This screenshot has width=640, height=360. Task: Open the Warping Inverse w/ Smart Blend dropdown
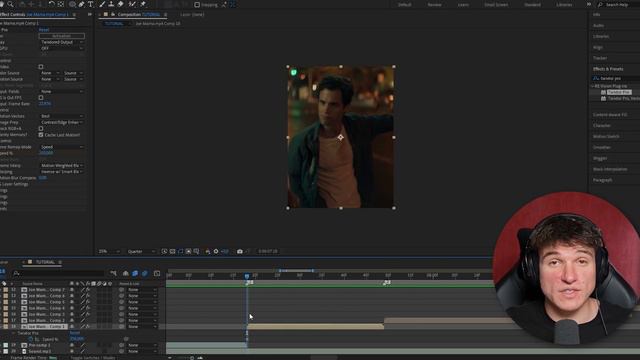click(62, 172)
